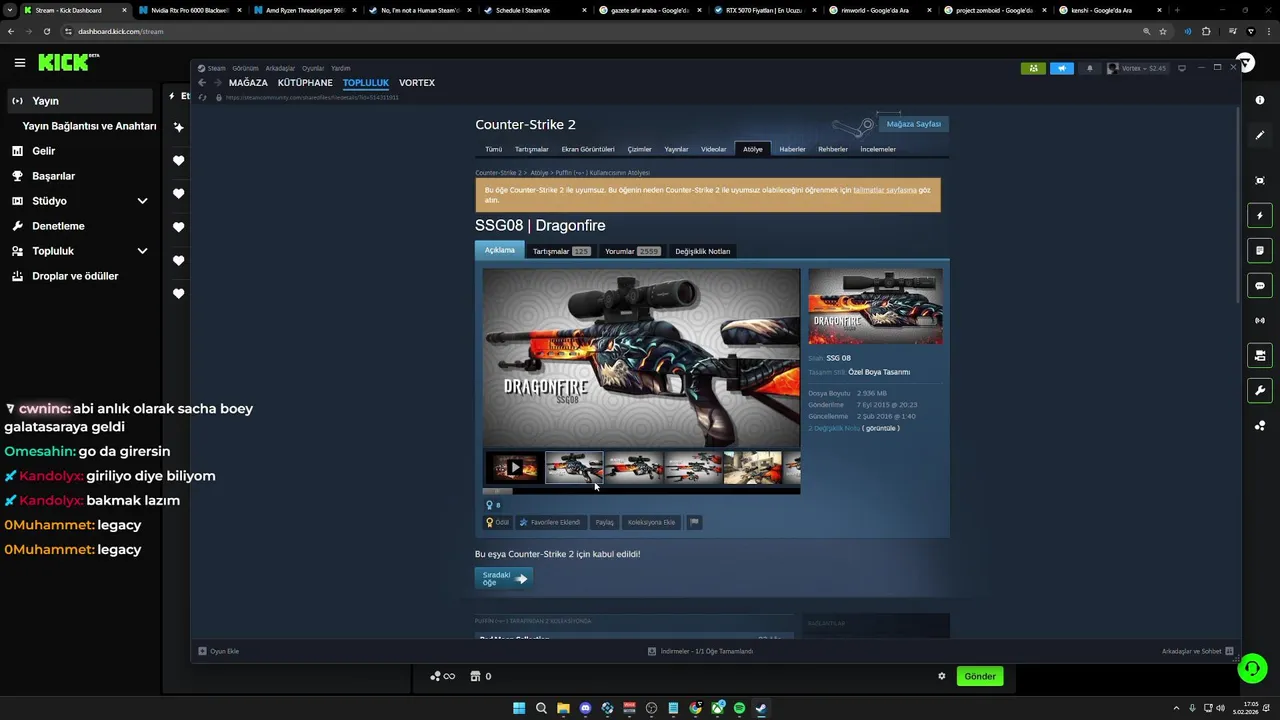Open Ekran Görüntüleri tab
This screenshot has width=1280, height=720.
point(588,149)
